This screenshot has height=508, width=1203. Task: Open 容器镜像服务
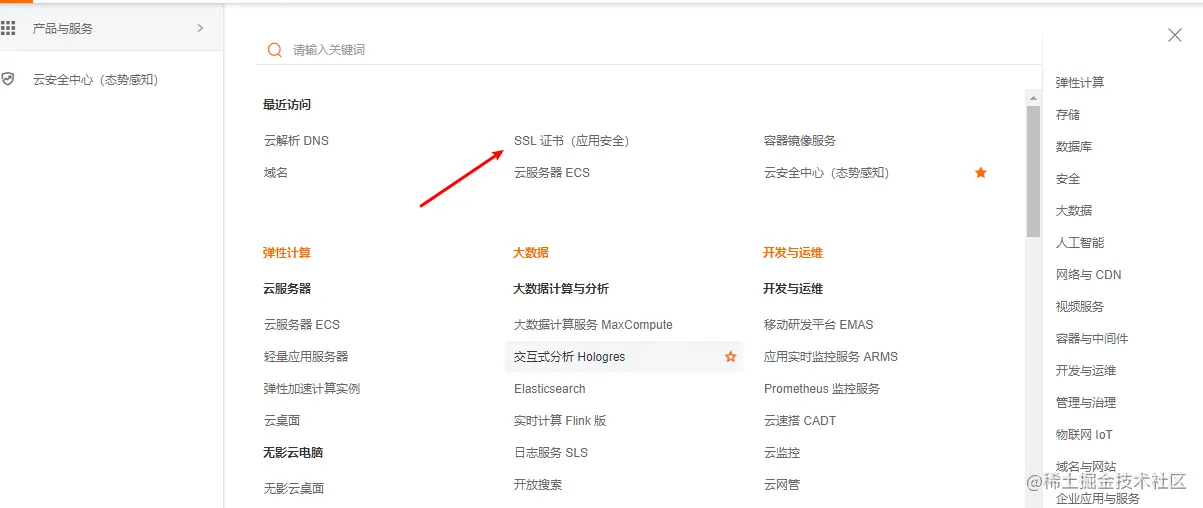tap(800, 141)
